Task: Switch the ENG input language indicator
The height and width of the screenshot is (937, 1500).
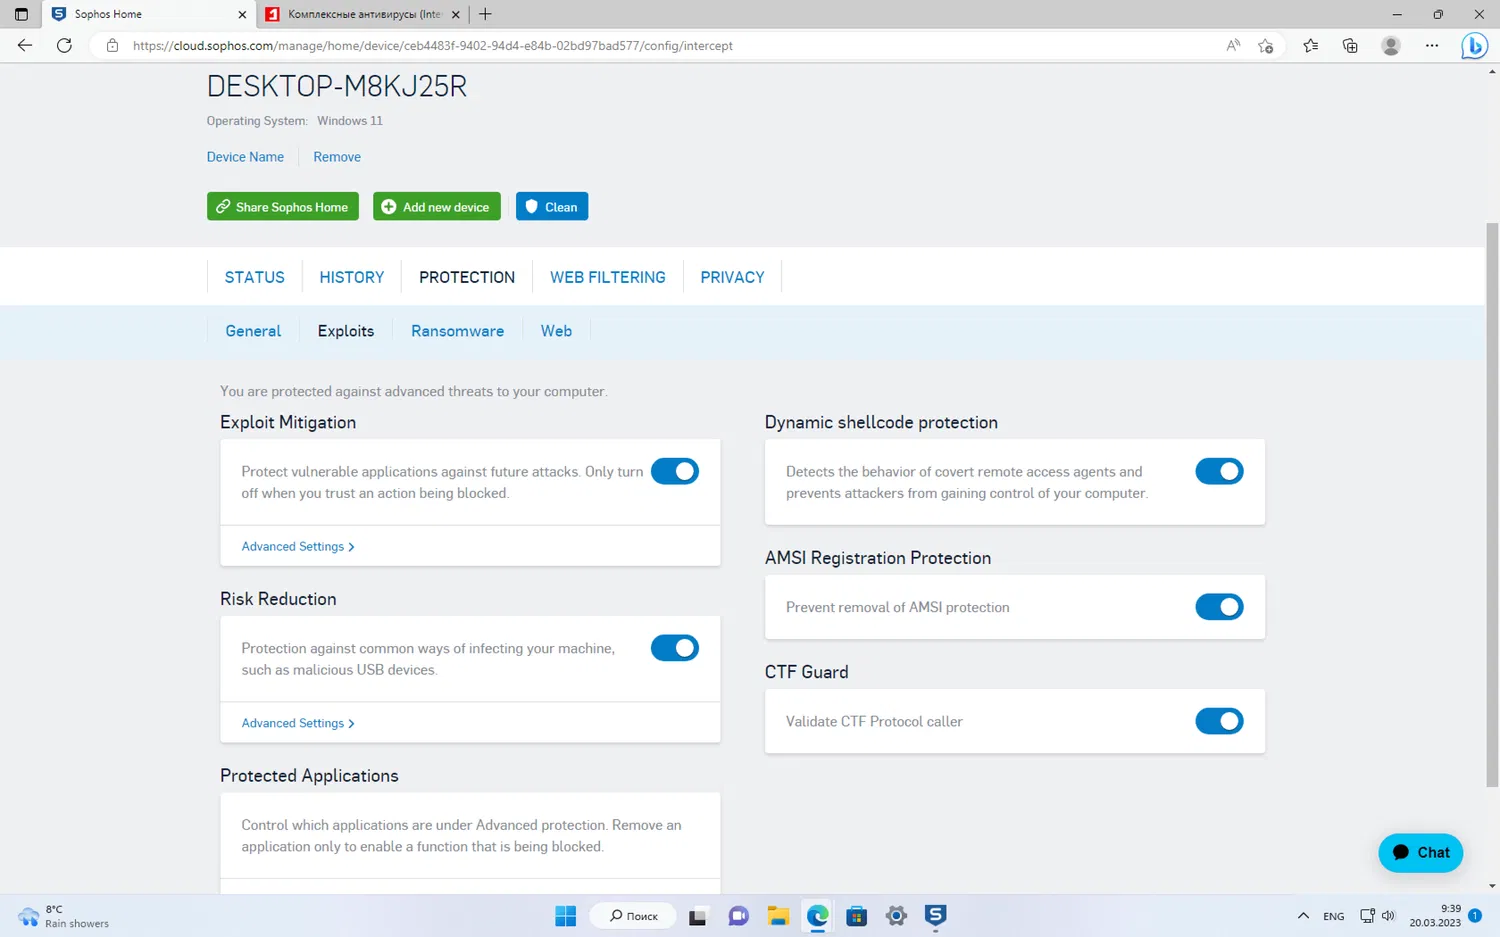Action: coord(1334,916)
